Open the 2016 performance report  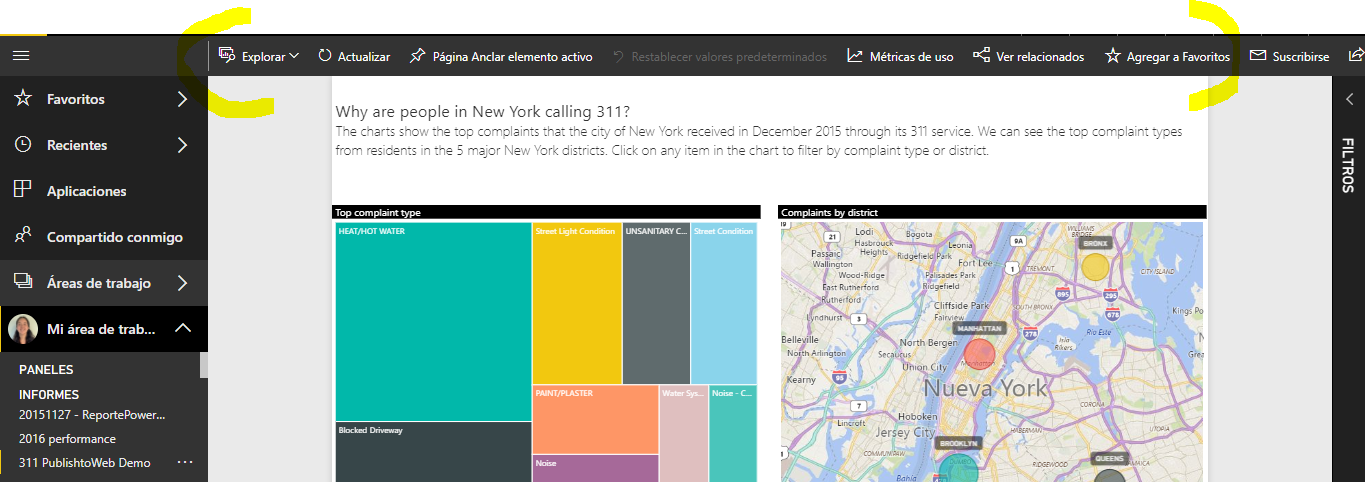tap(67, 439)
